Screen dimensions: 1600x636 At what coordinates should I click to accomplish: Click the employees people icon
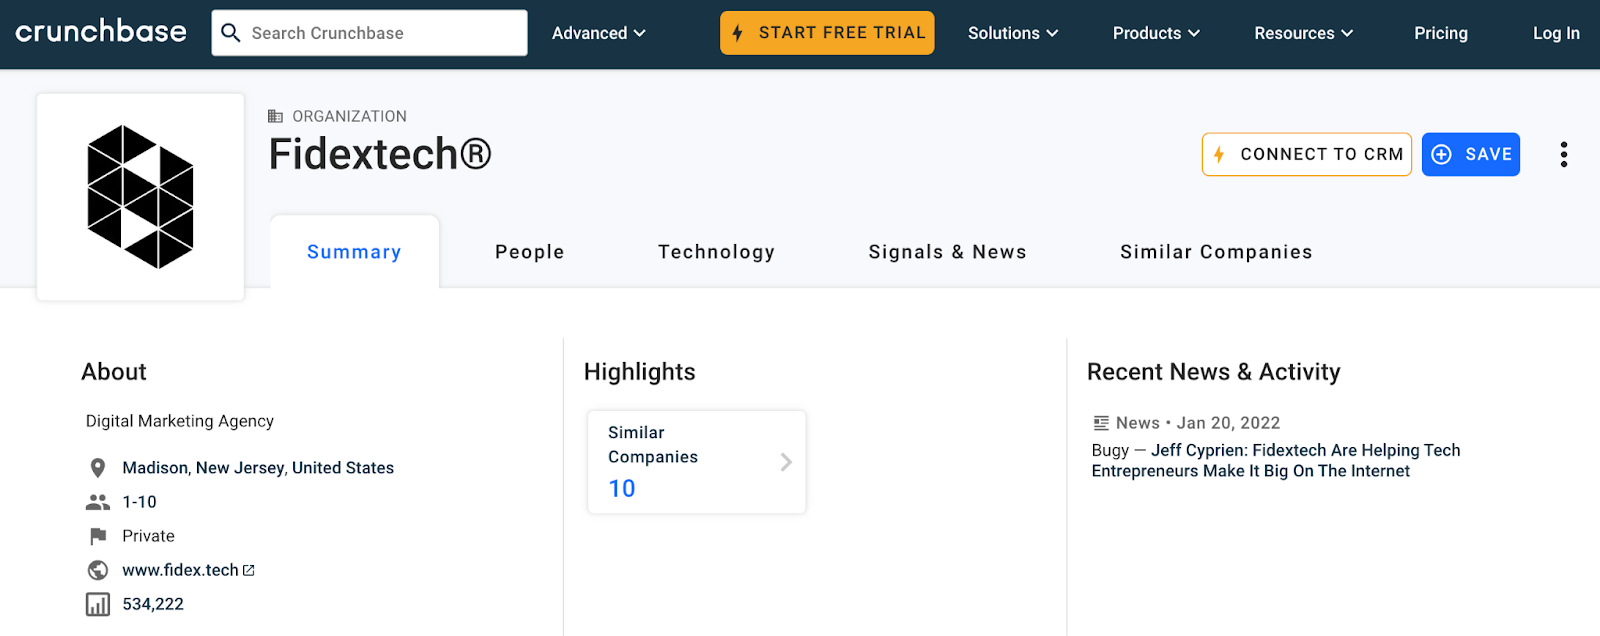point(98,502)
